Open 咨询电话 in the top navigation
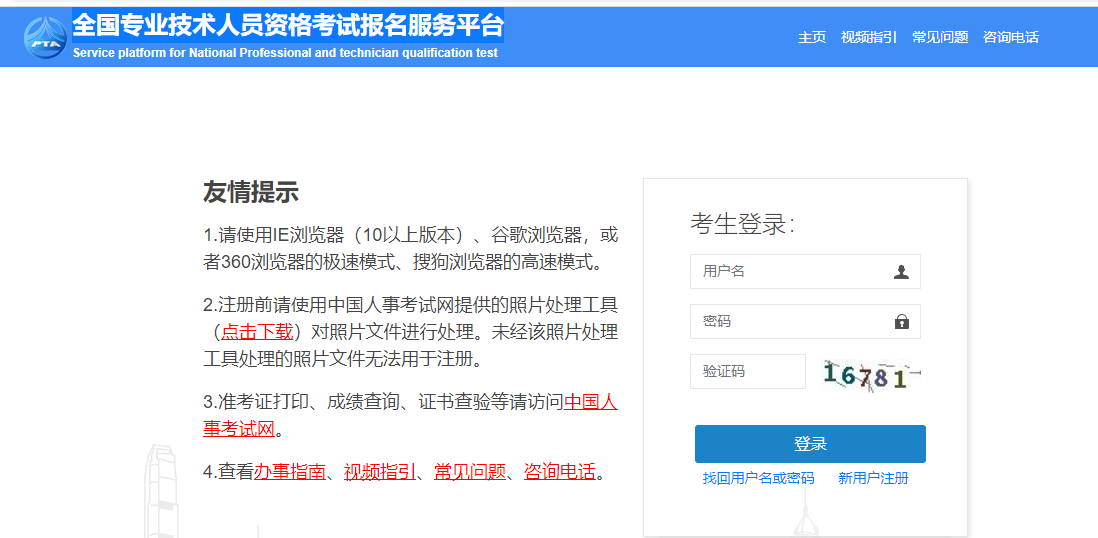This screenshot has height=538, width=1098. coord(1010,38)
